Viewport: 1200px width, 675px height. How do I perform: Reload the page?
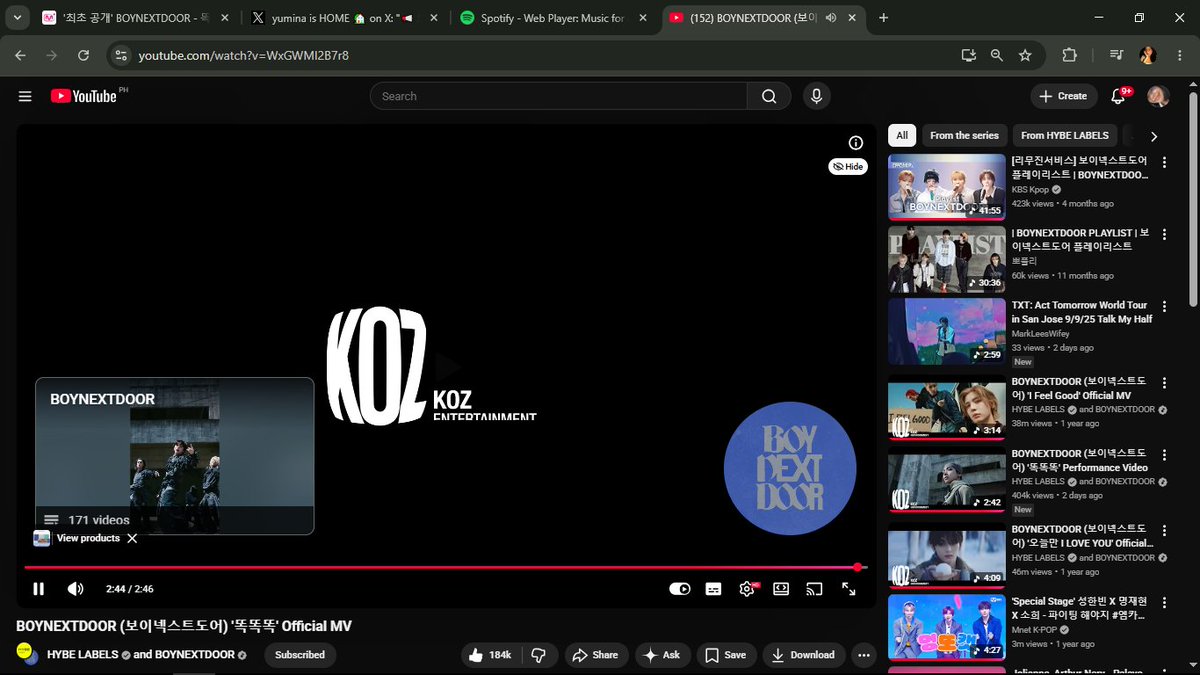click(x=84, y=56)
